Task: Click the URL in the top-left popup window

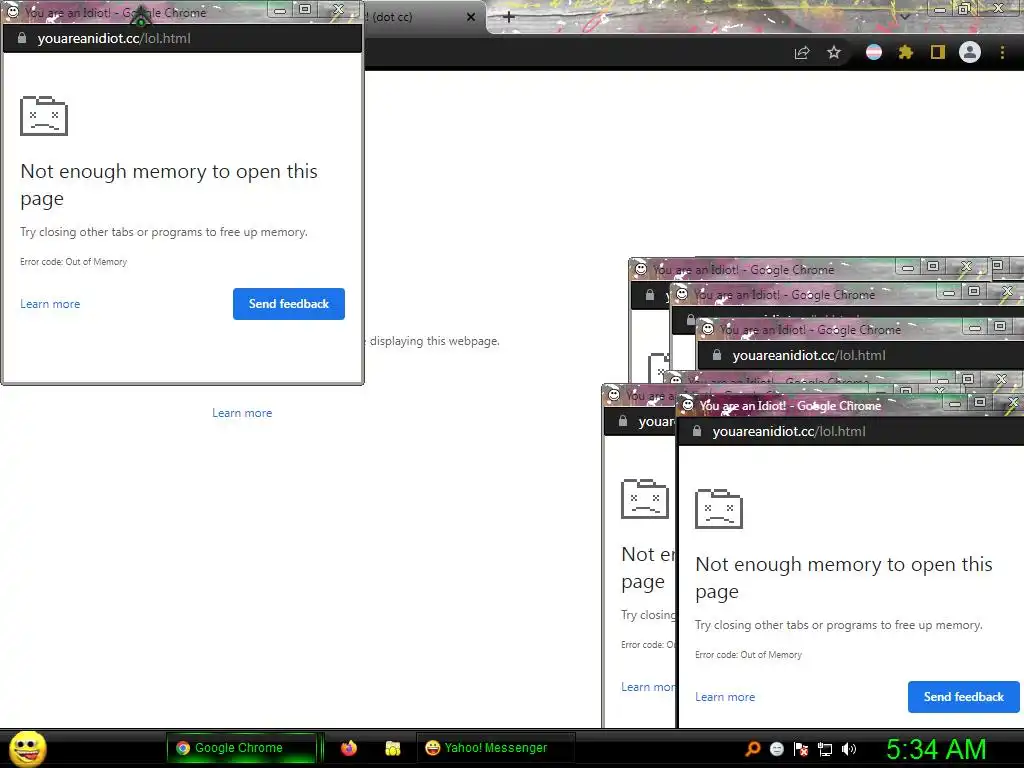Action: tap(114, 39)
